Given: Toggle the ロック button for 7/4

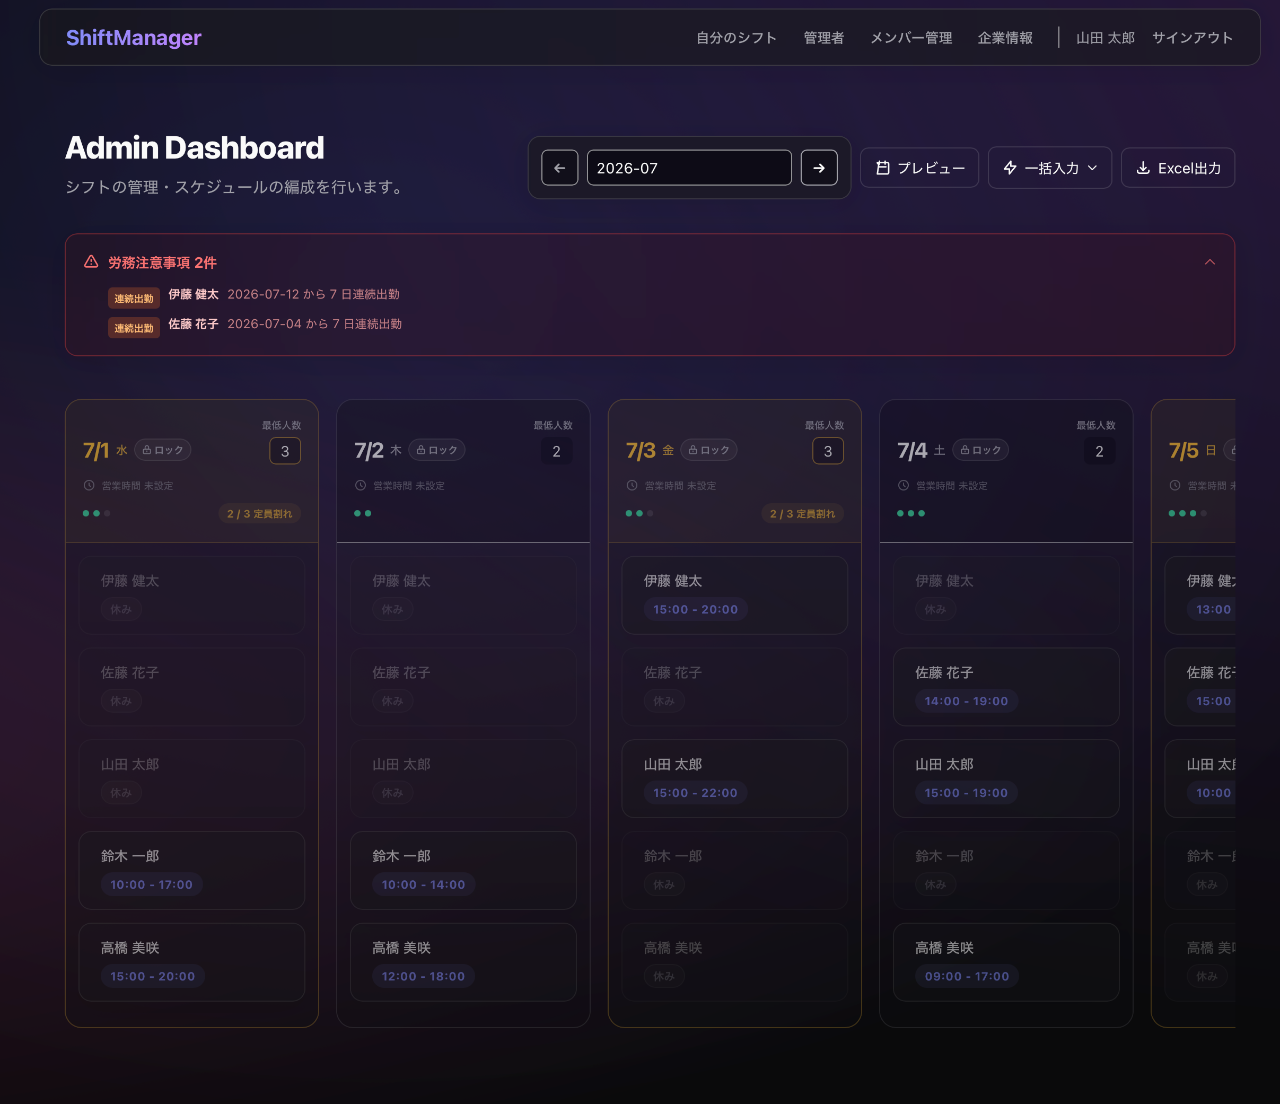Looking at the screenshot, I should pyautogui.click(x=981, y=450).
